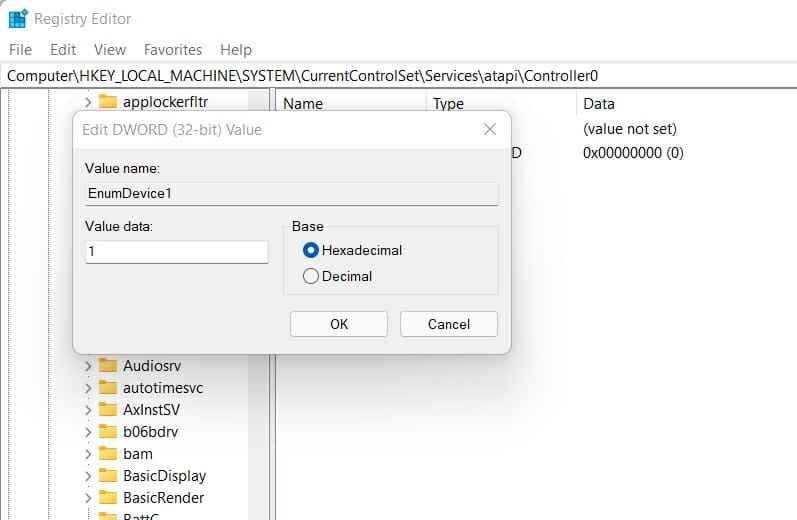Click the applockerfltr folder icon

pos(108,102)
